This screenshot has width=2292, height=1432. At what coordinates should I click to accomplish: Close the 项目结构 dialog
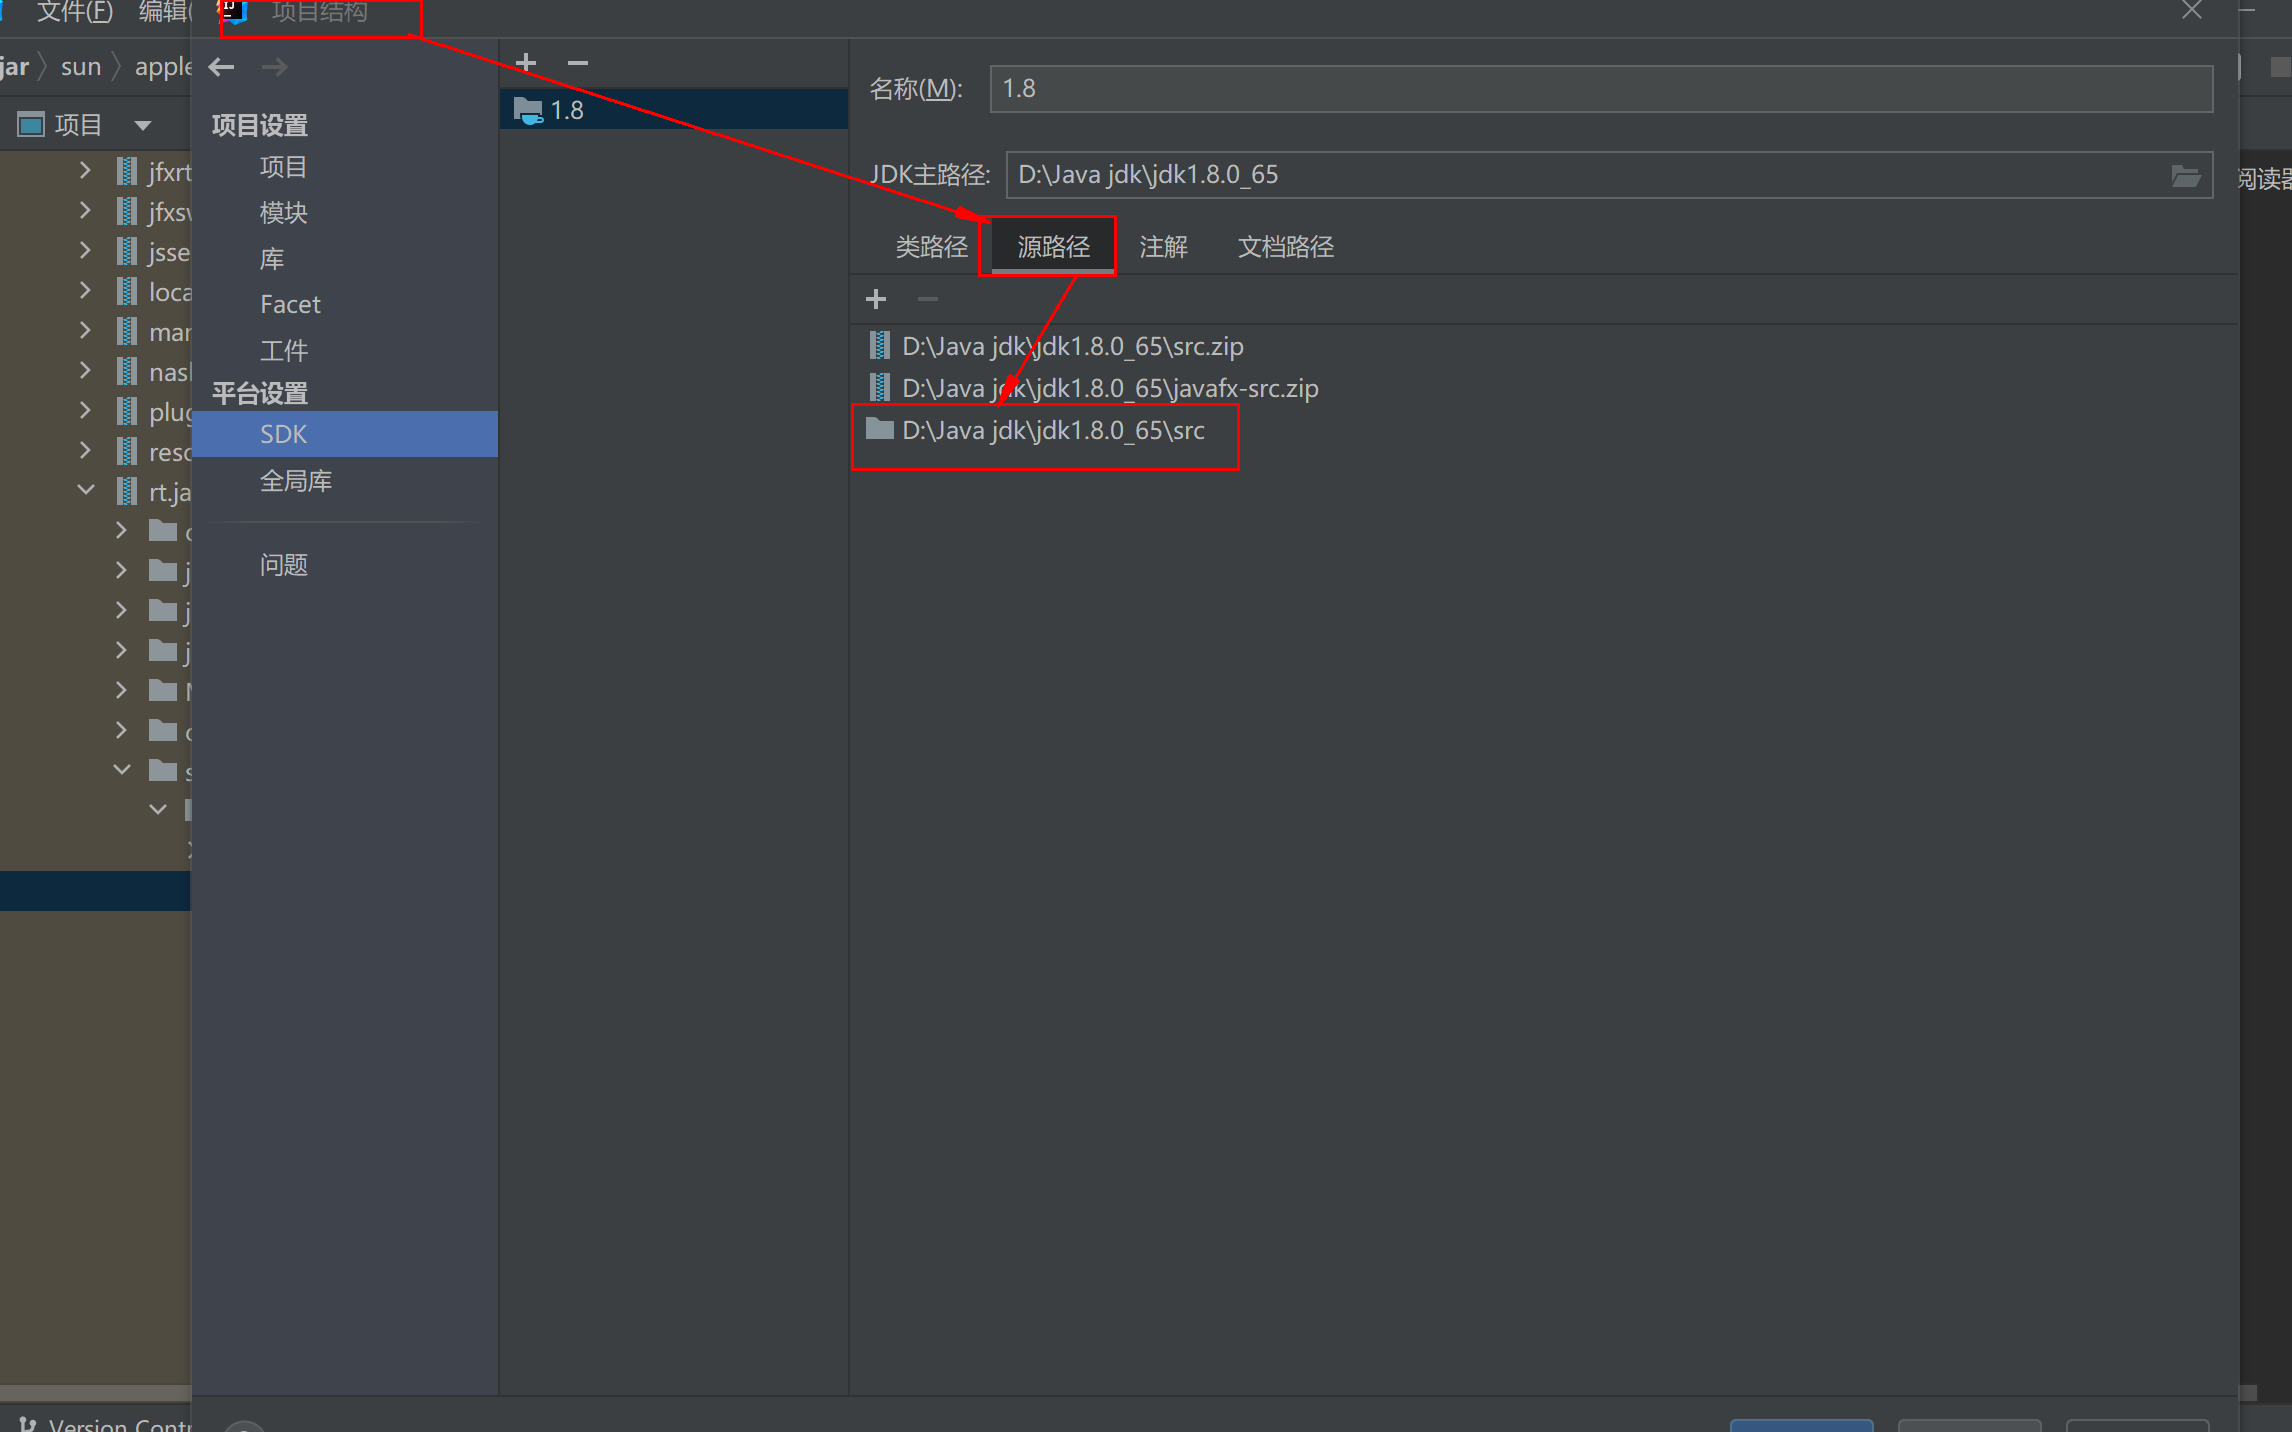[2192, 11]
